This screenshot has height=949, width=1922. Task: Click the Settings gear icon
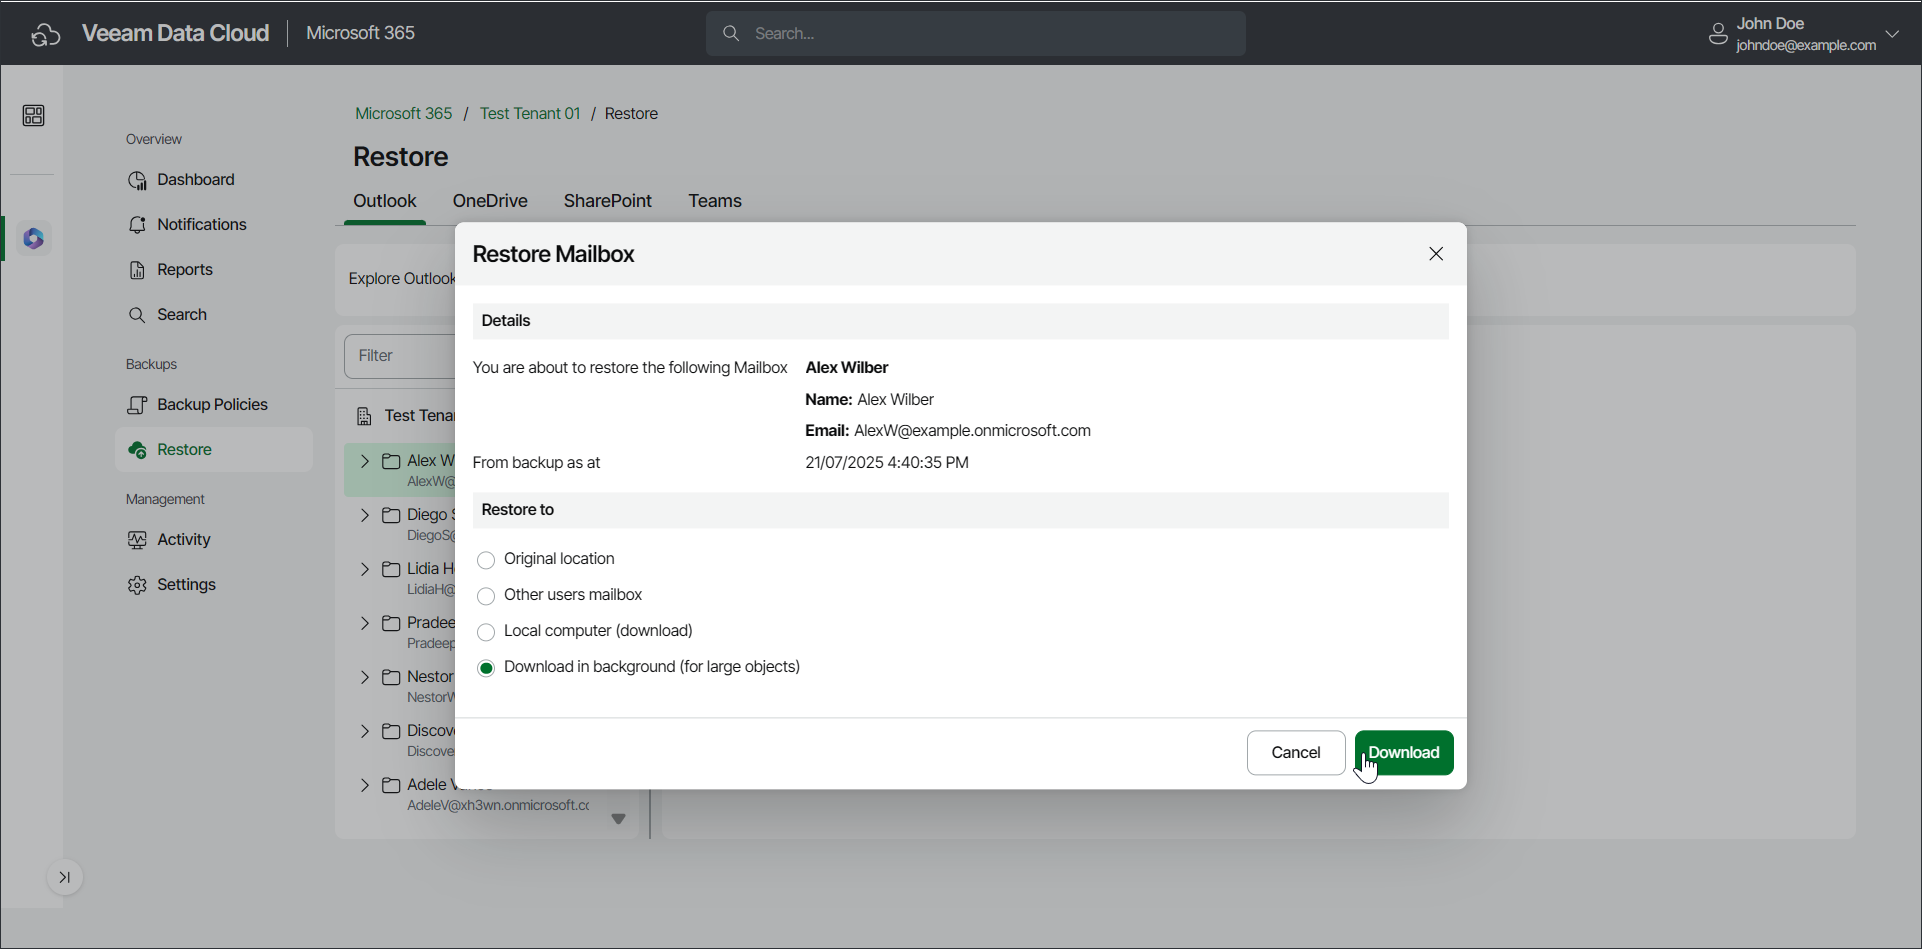click(x=137, y=585)
